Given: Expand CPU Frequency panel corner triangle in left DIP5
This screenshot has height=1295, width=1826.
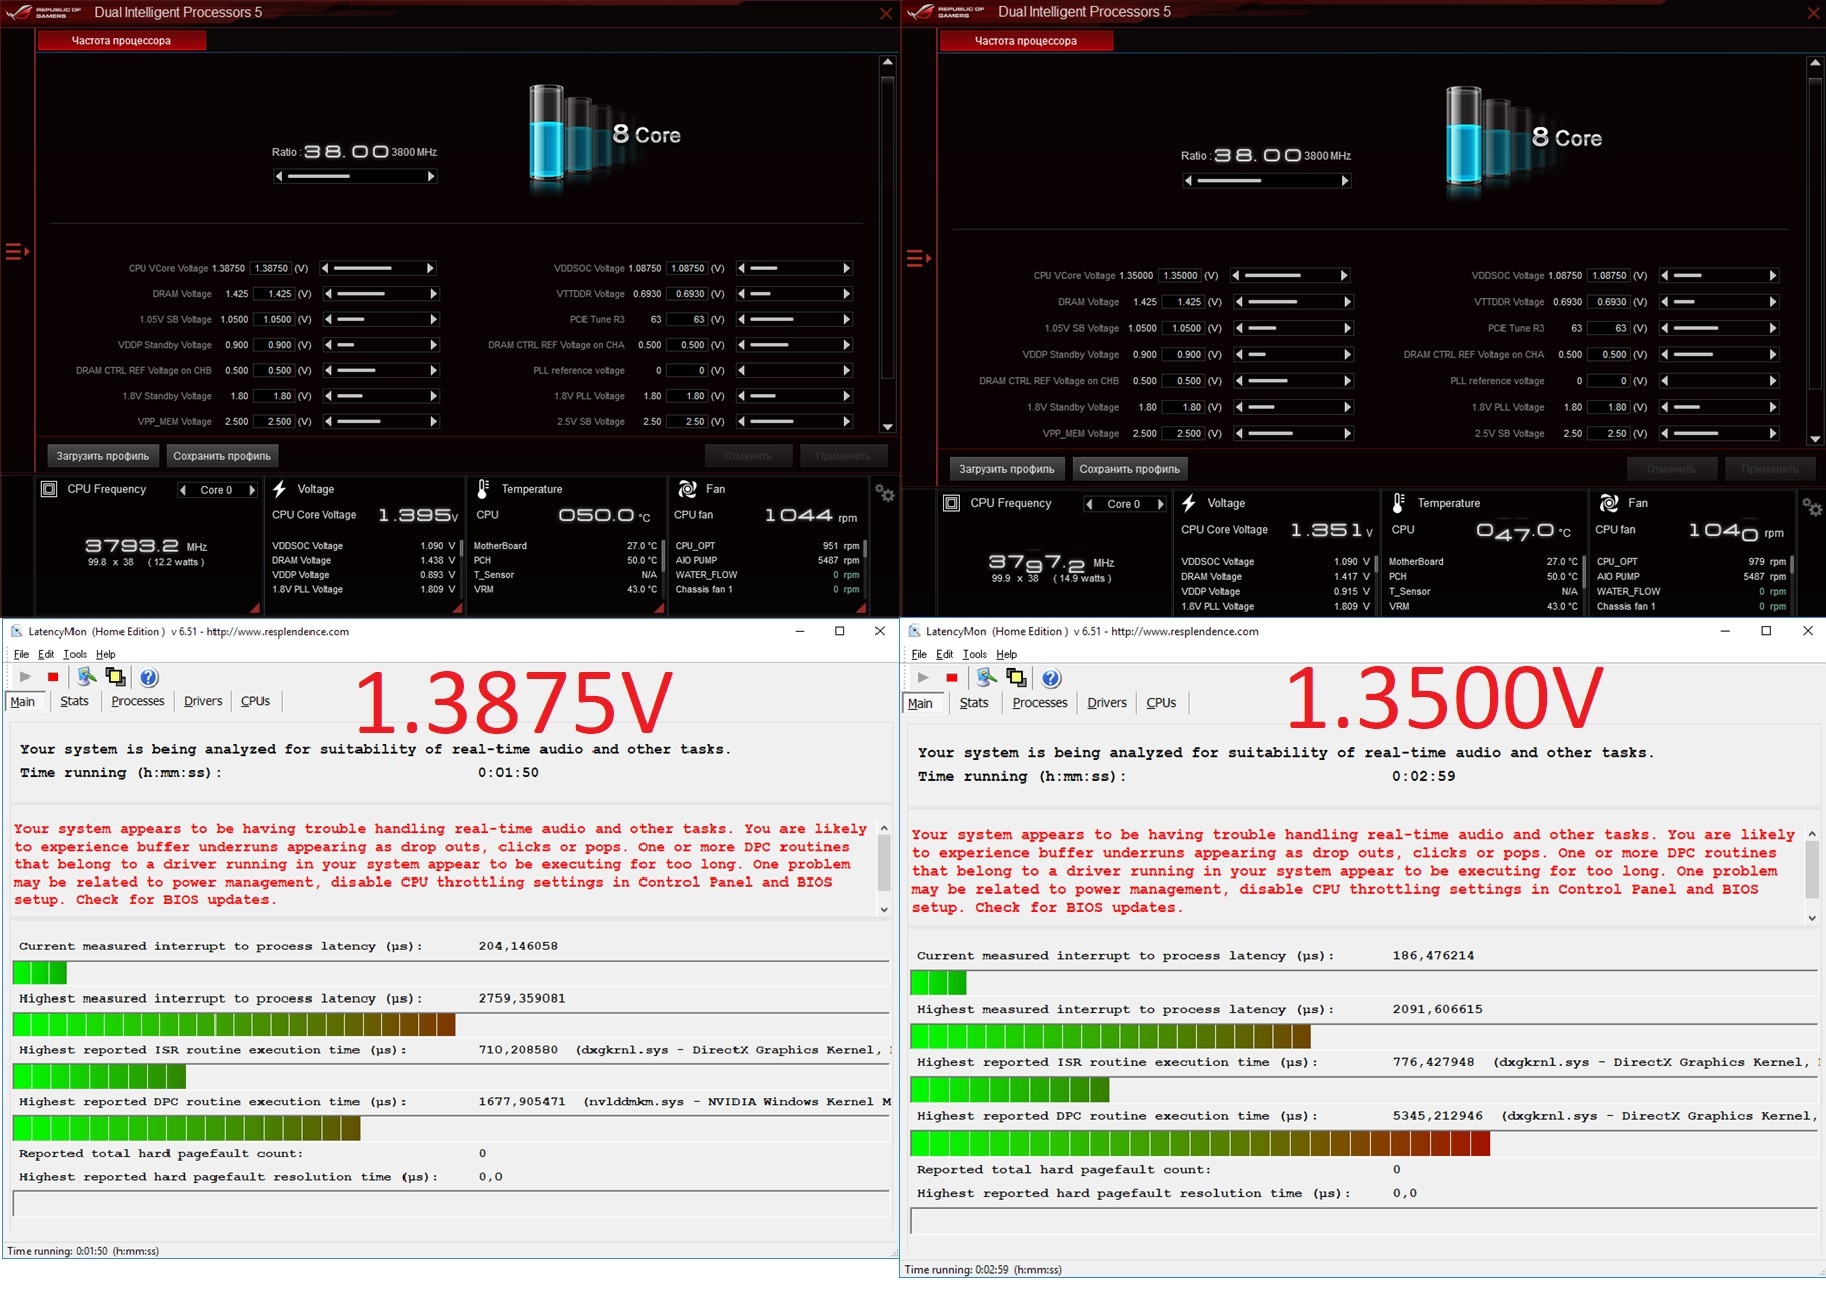Looking at the screenshot, I should point(255,607).
